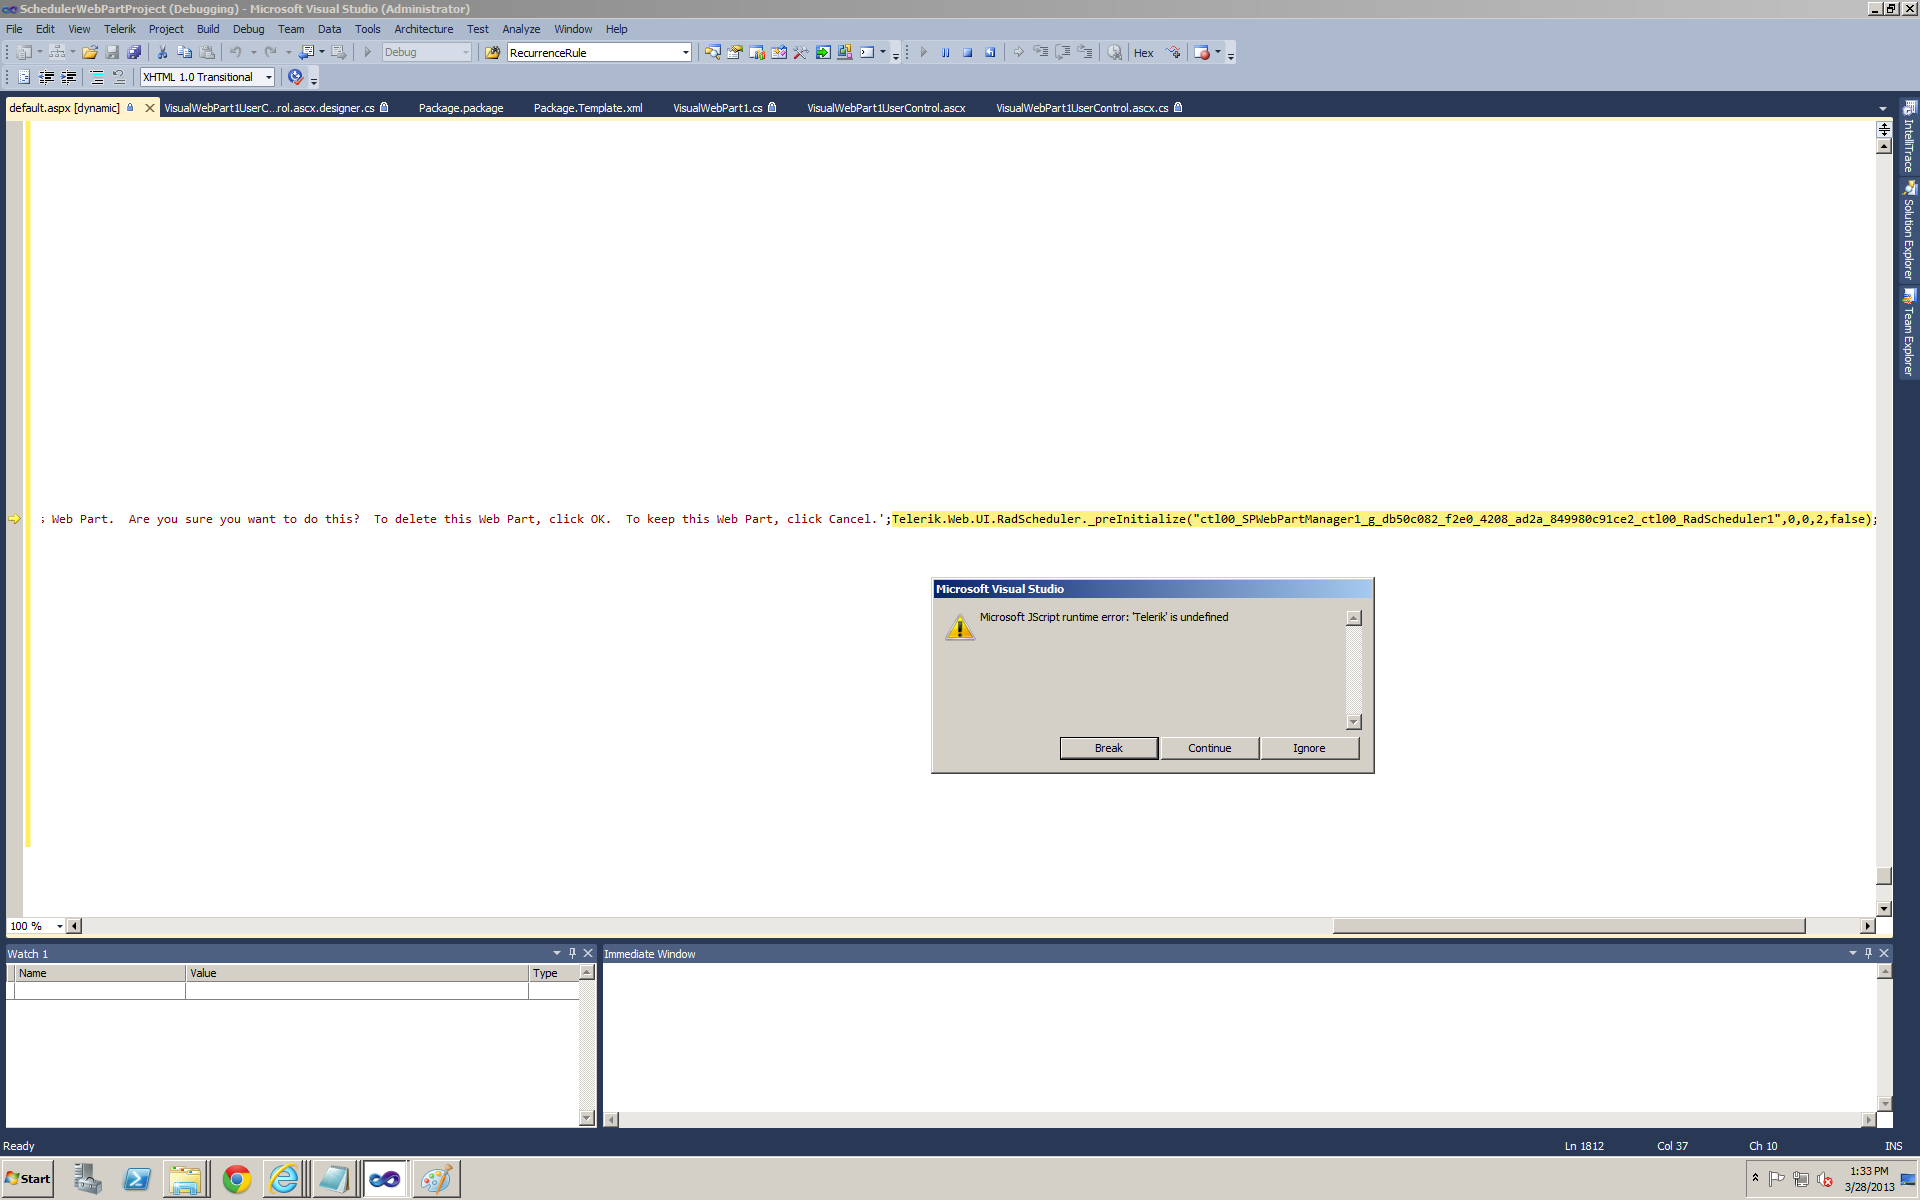Viewport: 1920px width, 1200px height.
Task: Click the Stop Debugging icon
Action: coord(967,53)
